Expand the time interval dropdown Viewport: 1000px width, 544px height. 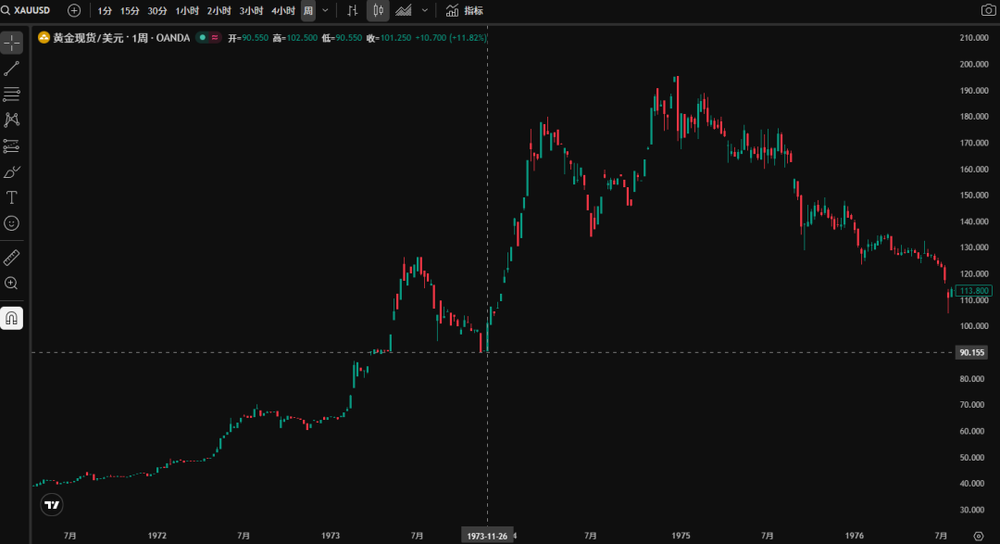point(325,10)
